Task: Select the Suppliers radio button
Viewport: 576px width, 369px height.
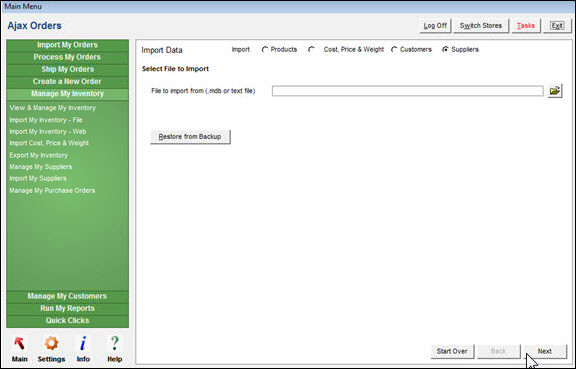Action: [x=445, y=50]
